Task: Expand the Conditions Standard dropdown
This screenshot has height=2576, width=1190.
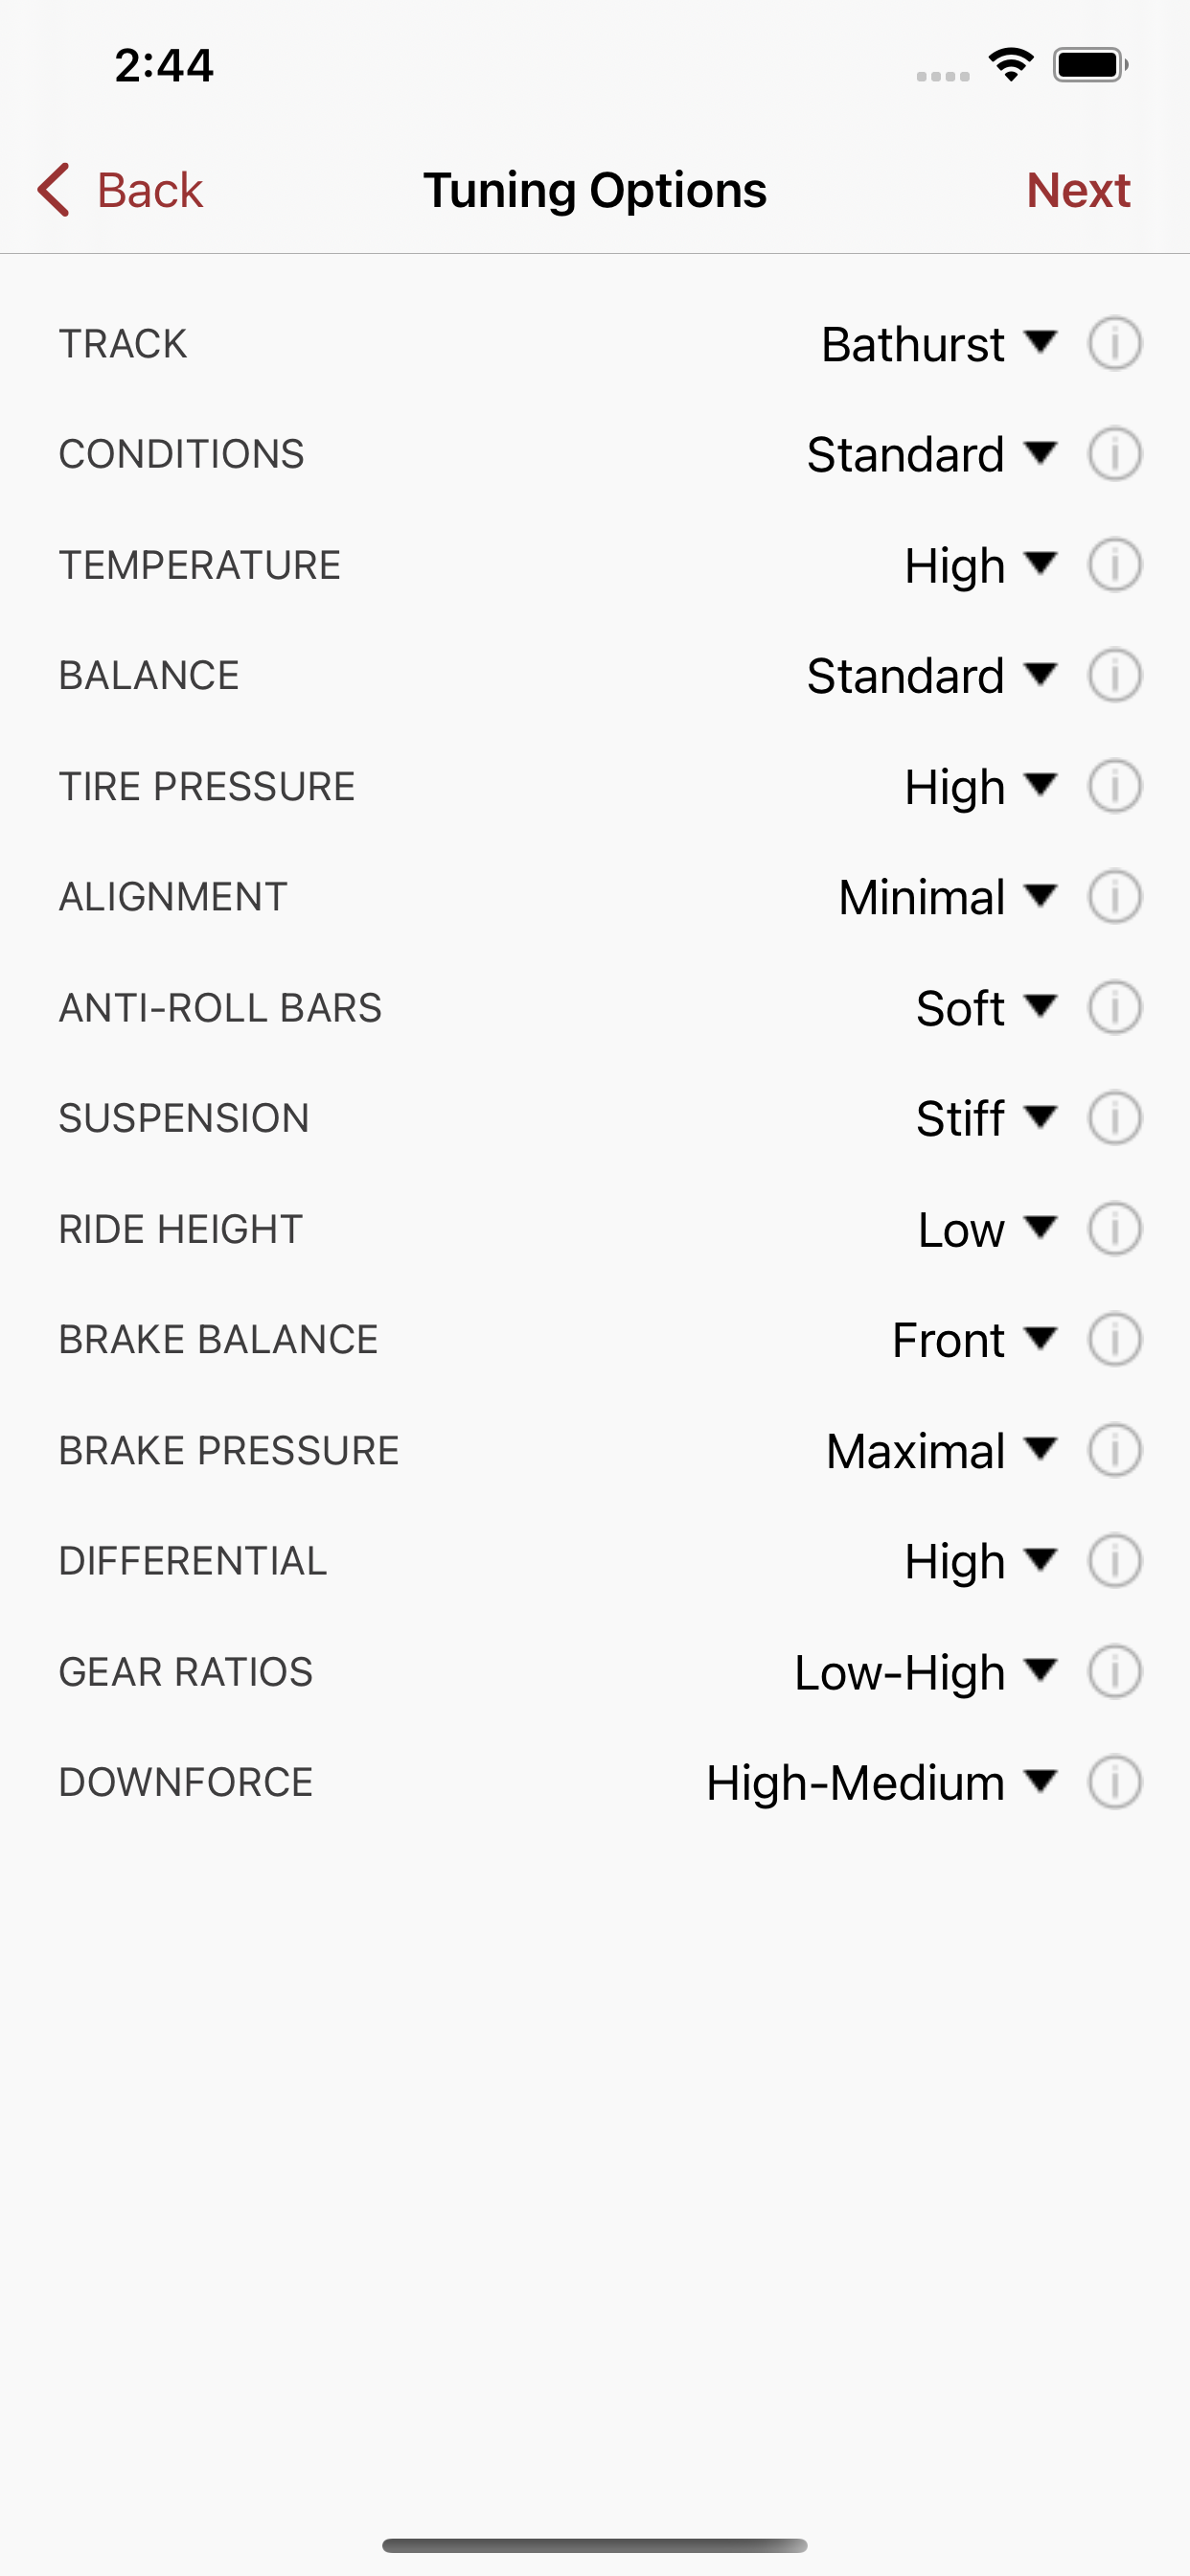Action: pyautogui.click(x=930, y=455)
